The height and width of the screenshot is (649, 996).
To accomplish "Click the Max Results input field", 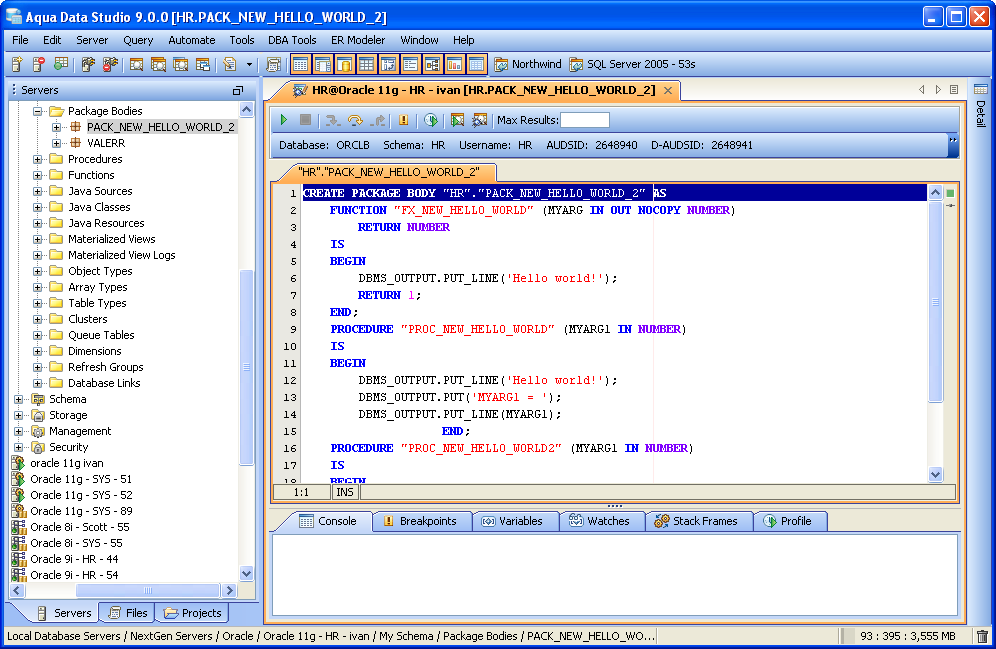I will [x=584, y=120].
